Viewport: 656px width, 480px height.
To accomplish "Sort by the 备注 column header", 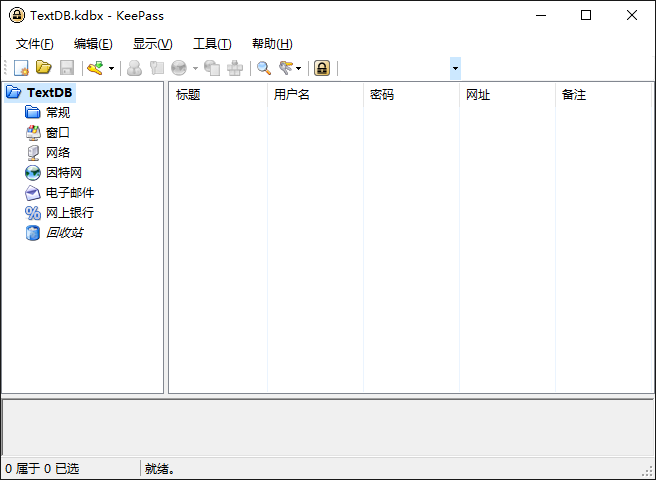I will pyautogui.click(x=603, y=95).
